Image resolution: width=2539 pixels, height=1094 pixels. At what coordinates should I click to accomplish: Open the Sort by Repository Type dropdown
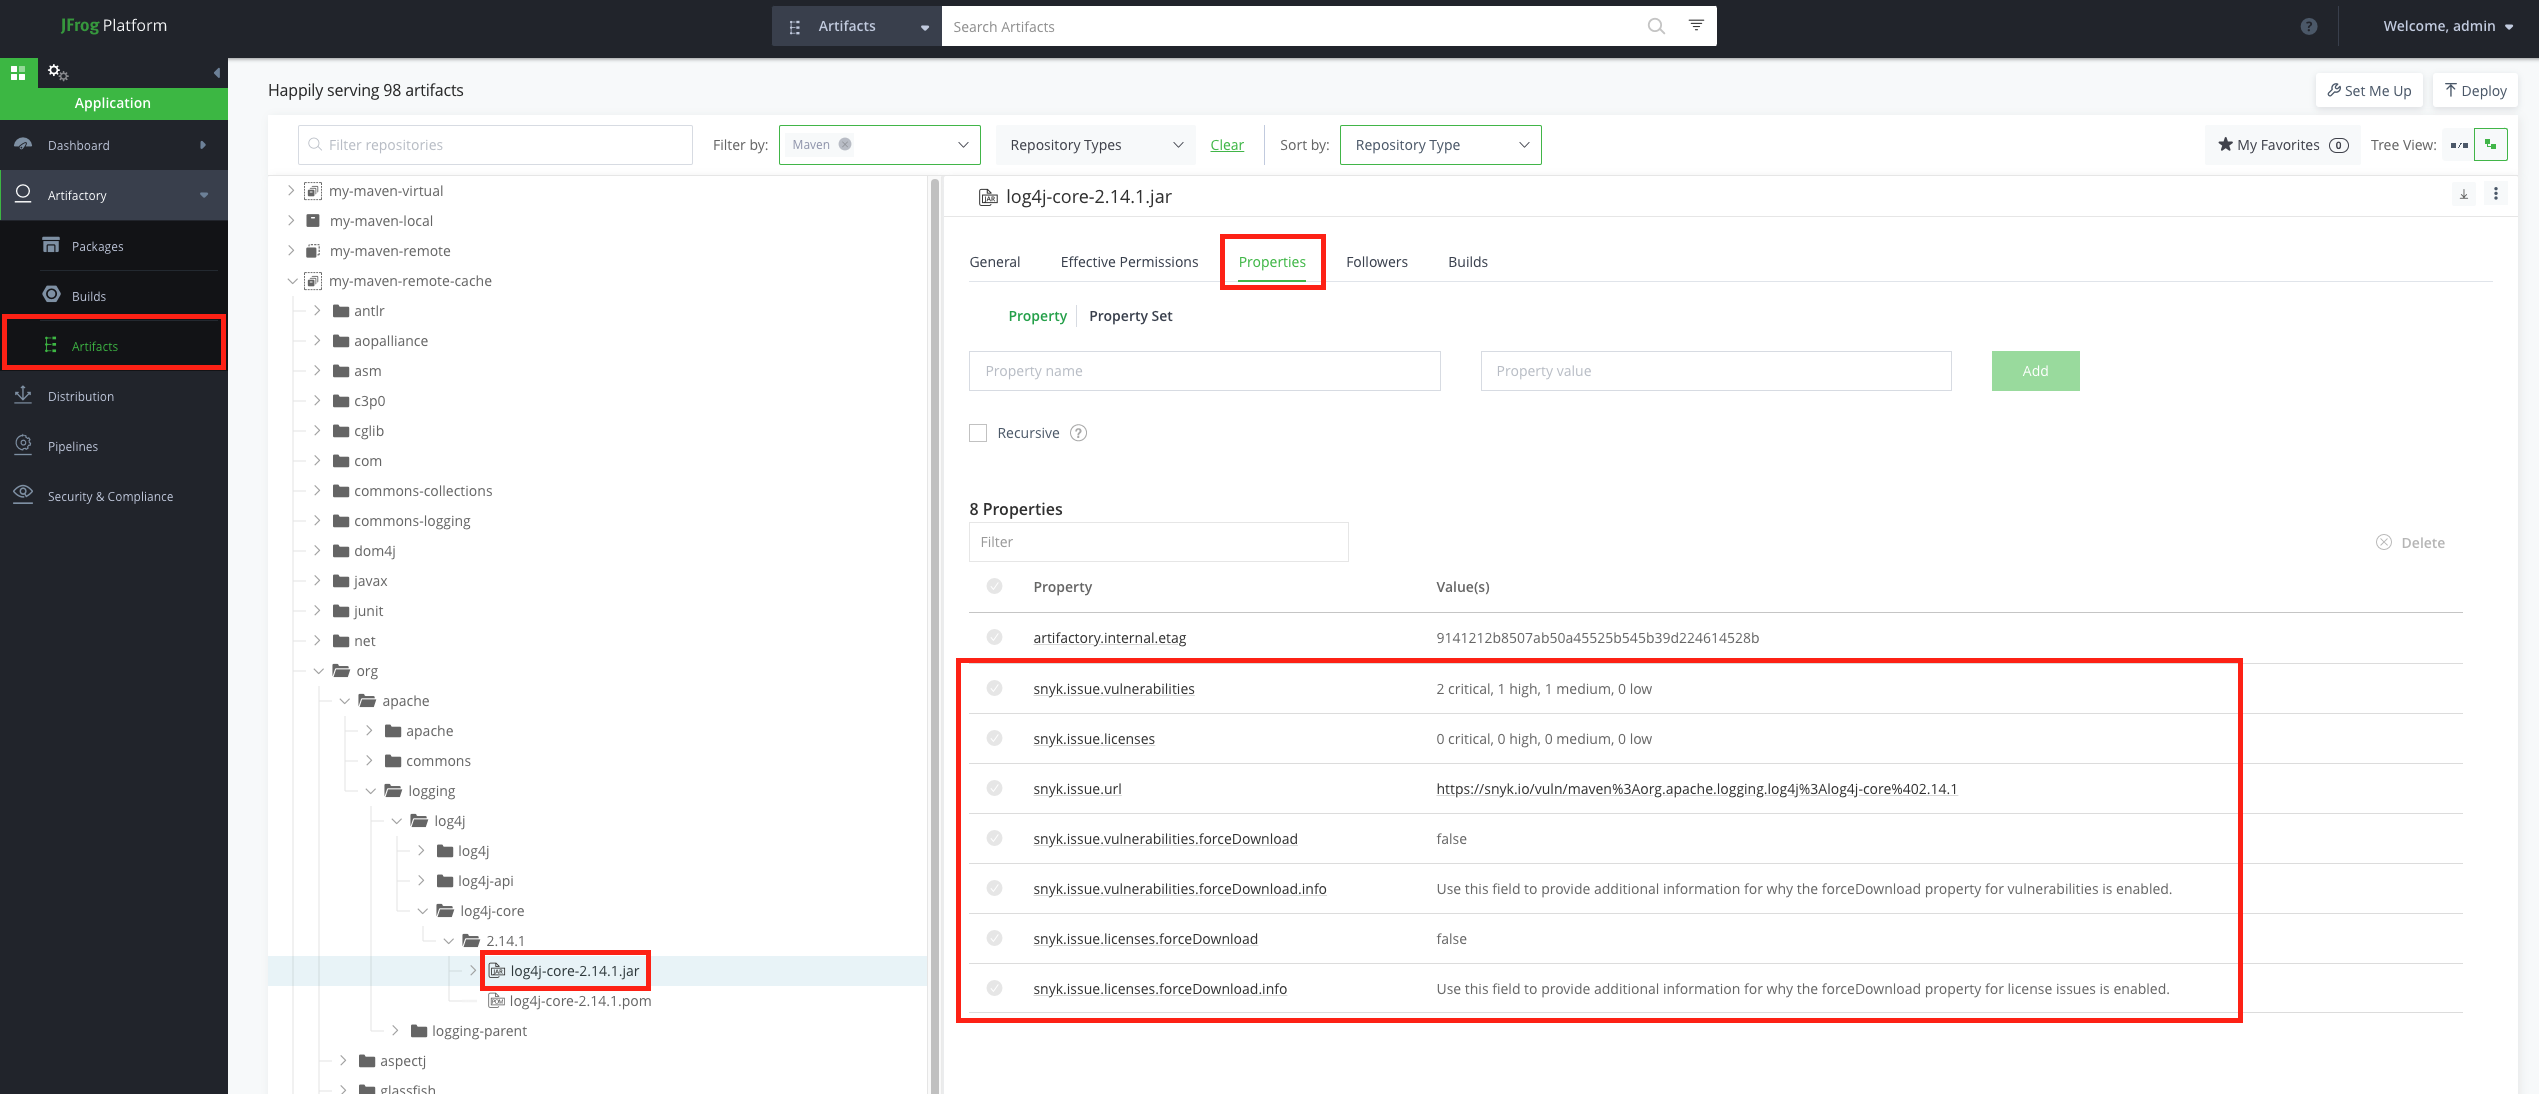[x=1440, y=145]
